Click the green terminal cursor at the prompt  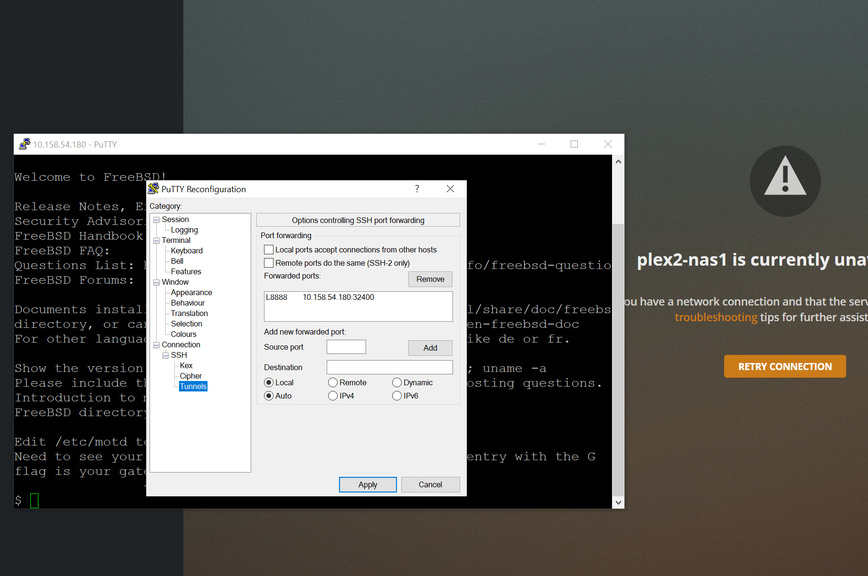click(34, 500)
